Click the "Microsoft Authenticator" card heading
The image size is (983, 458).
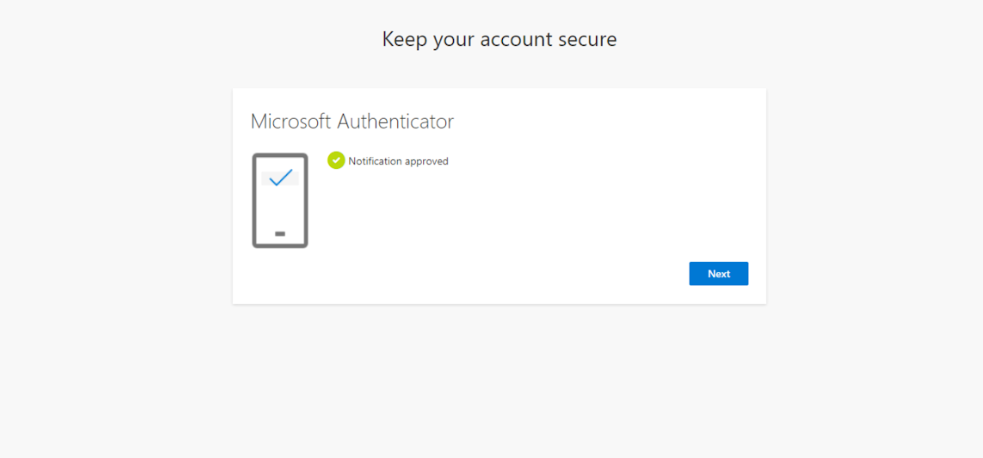pyautogui.click(x=352, y=122)
